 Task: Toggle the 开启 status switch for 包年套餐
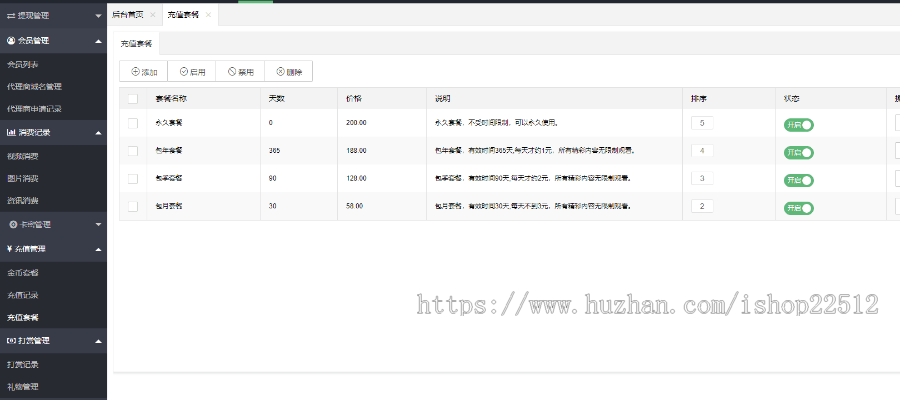point(799,153)
